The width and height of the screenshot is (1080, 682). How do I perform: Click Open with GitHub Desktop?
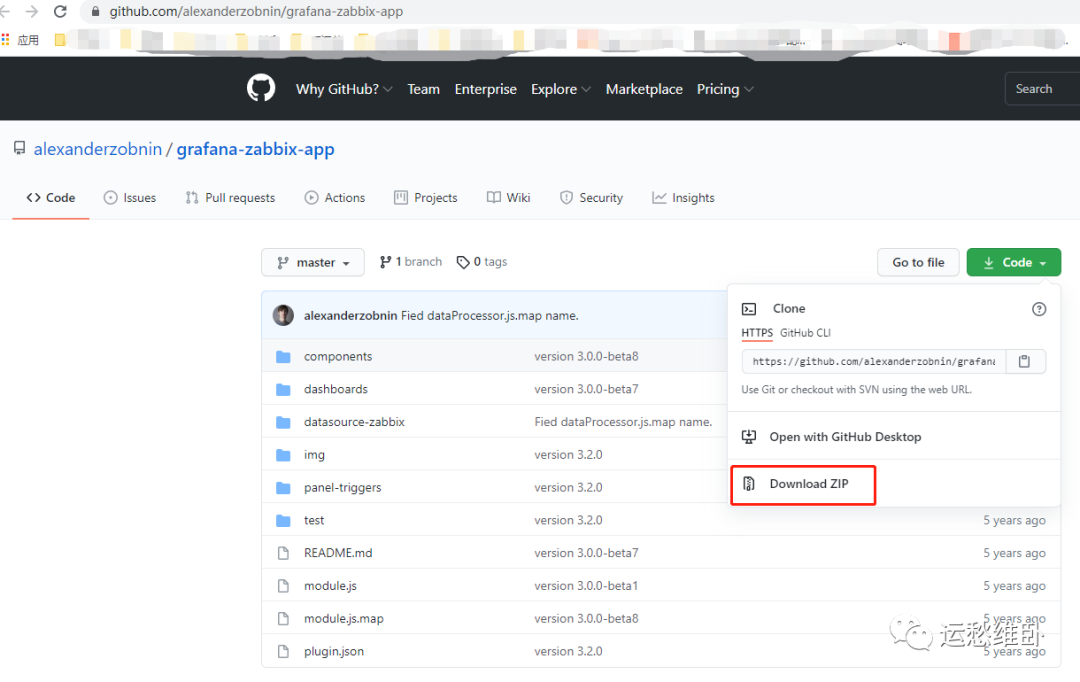(845, 437)
